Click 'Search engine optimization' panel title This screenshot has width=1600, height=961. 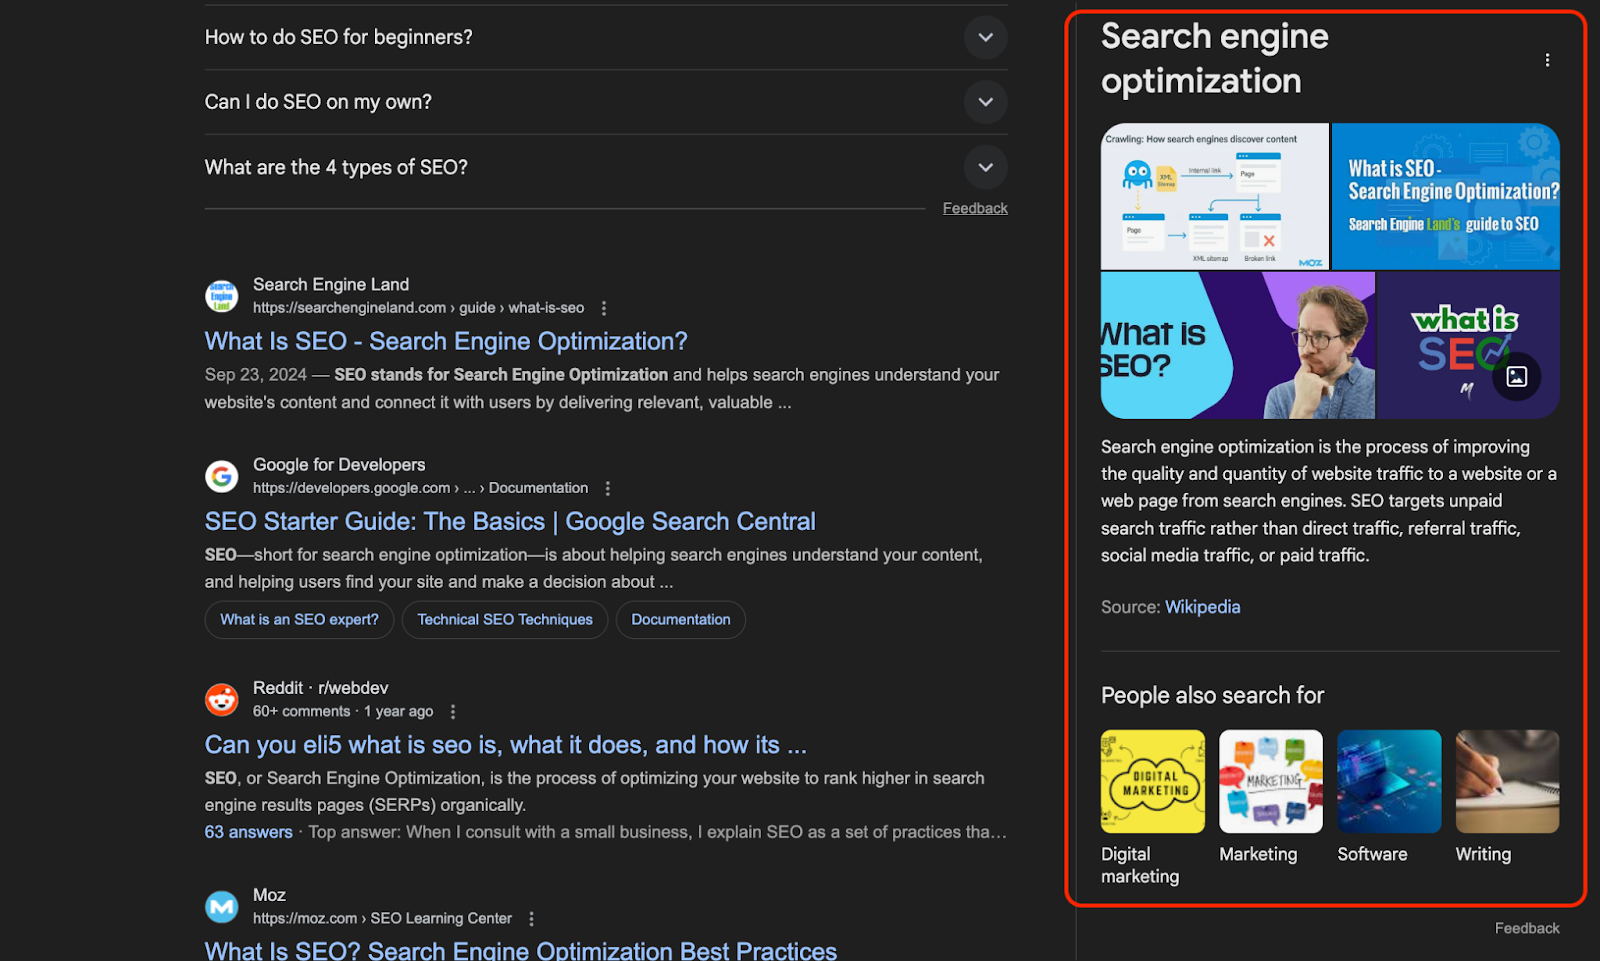point(1214,58)
